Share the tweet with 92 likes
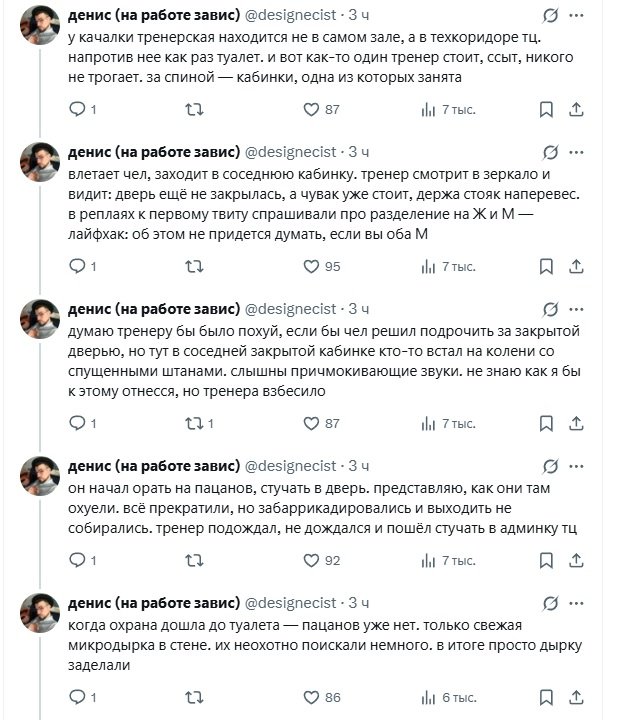This screenshot has width=617, height=720. click(x=576, y=561)
